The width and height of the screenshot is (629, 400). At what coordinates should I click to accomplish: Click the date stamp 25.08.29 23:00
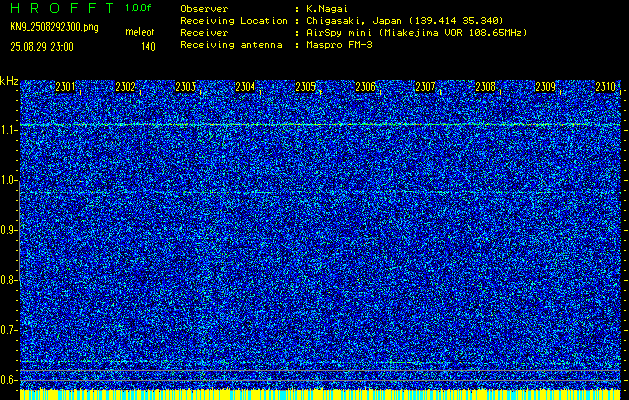(x=42, y=47)
